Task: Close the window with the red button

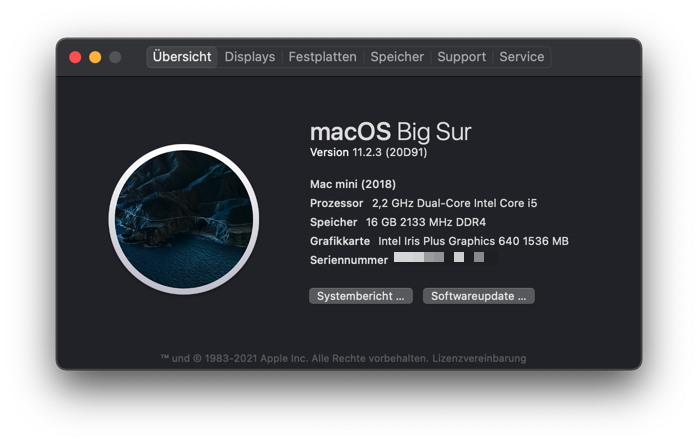Action: (75, 57)
